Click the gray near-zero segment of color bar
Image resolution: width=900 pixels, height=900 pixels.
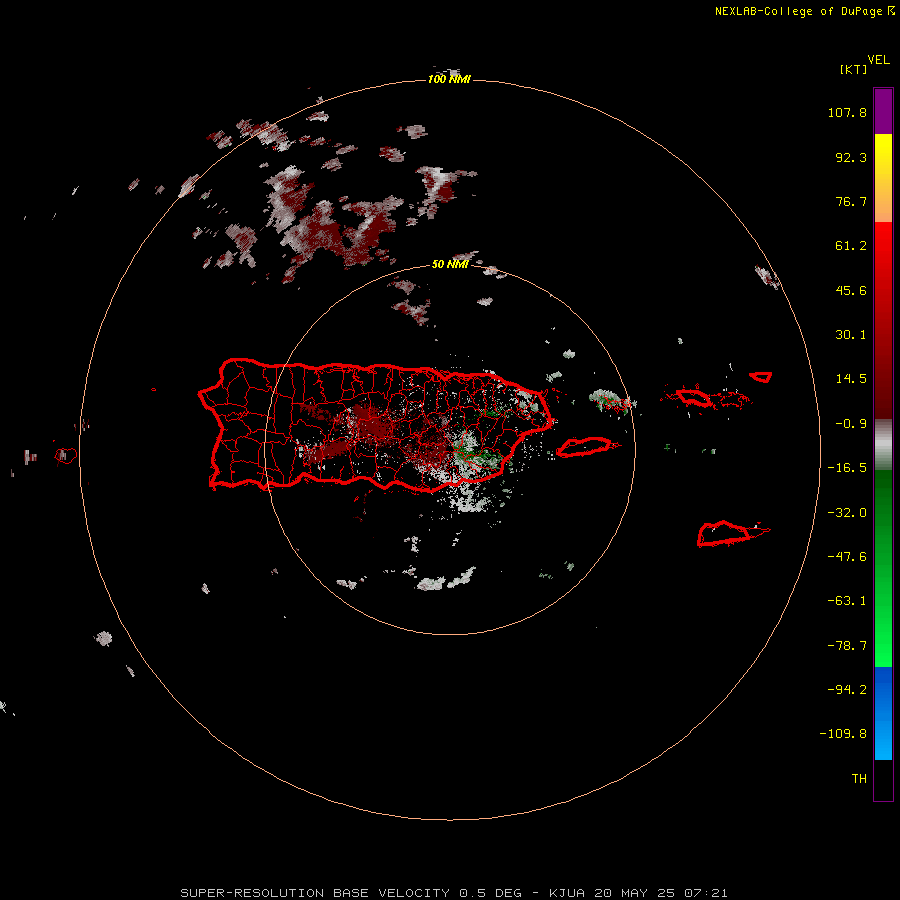coord(883,444)
